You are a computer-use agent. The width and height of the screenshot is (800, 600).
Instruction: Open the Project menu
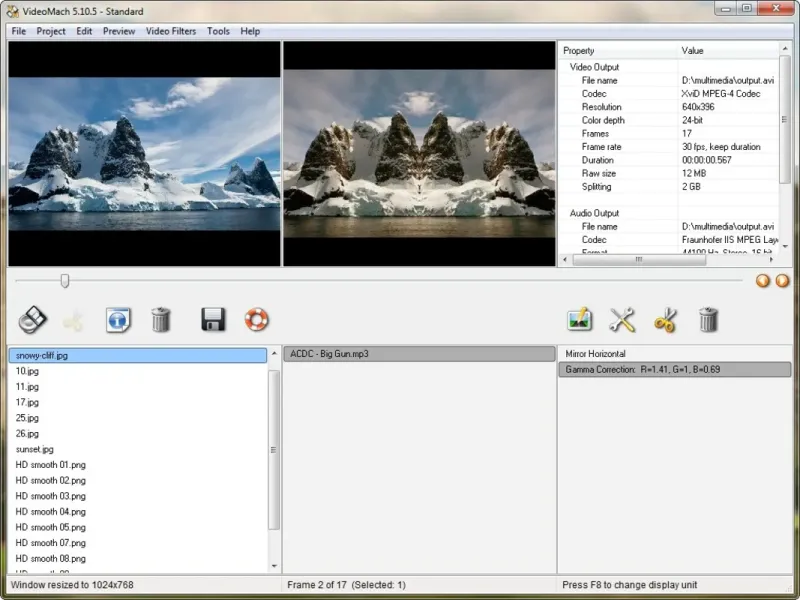(x=51, y=31)
